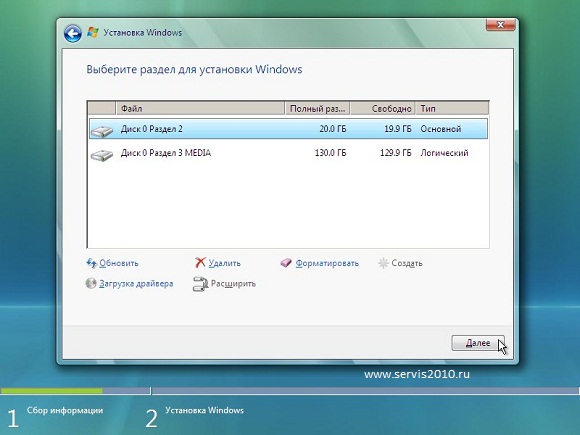Sort by the Свободно column header
This screenshot has height=435, width=580.
click(x=383, y=108)
